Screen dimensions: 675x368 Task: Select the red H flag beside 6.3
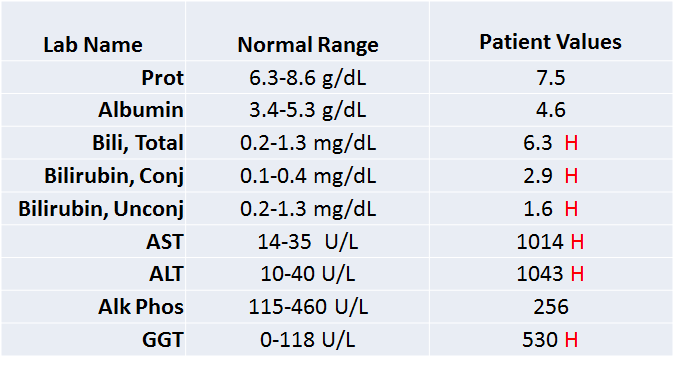pos(571,143)
